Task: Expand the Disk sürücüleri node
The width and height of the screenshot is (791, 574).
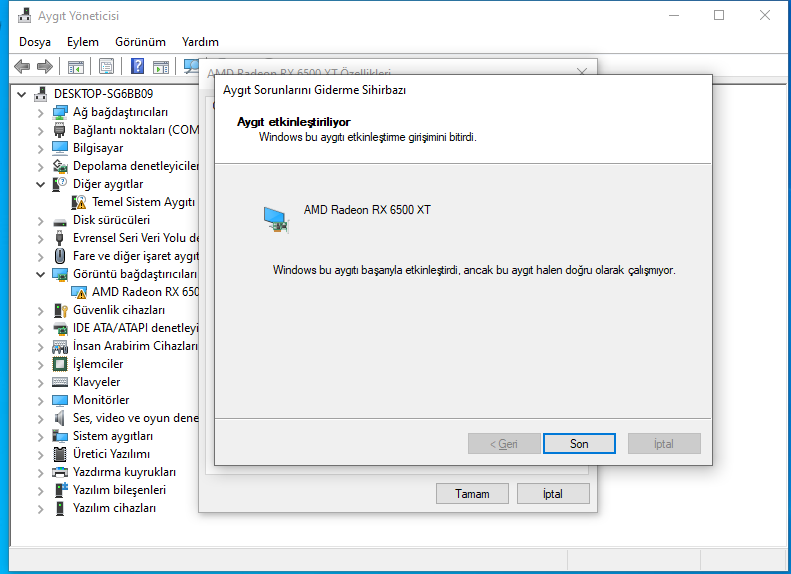Action: (40, 220)
